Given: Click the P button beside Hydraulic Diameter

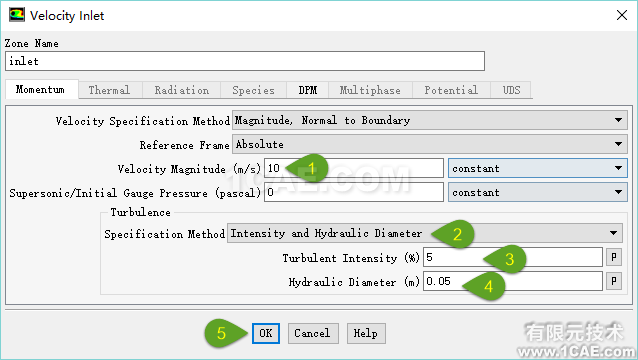Looking at the screenshot, I should pos(614,281).
